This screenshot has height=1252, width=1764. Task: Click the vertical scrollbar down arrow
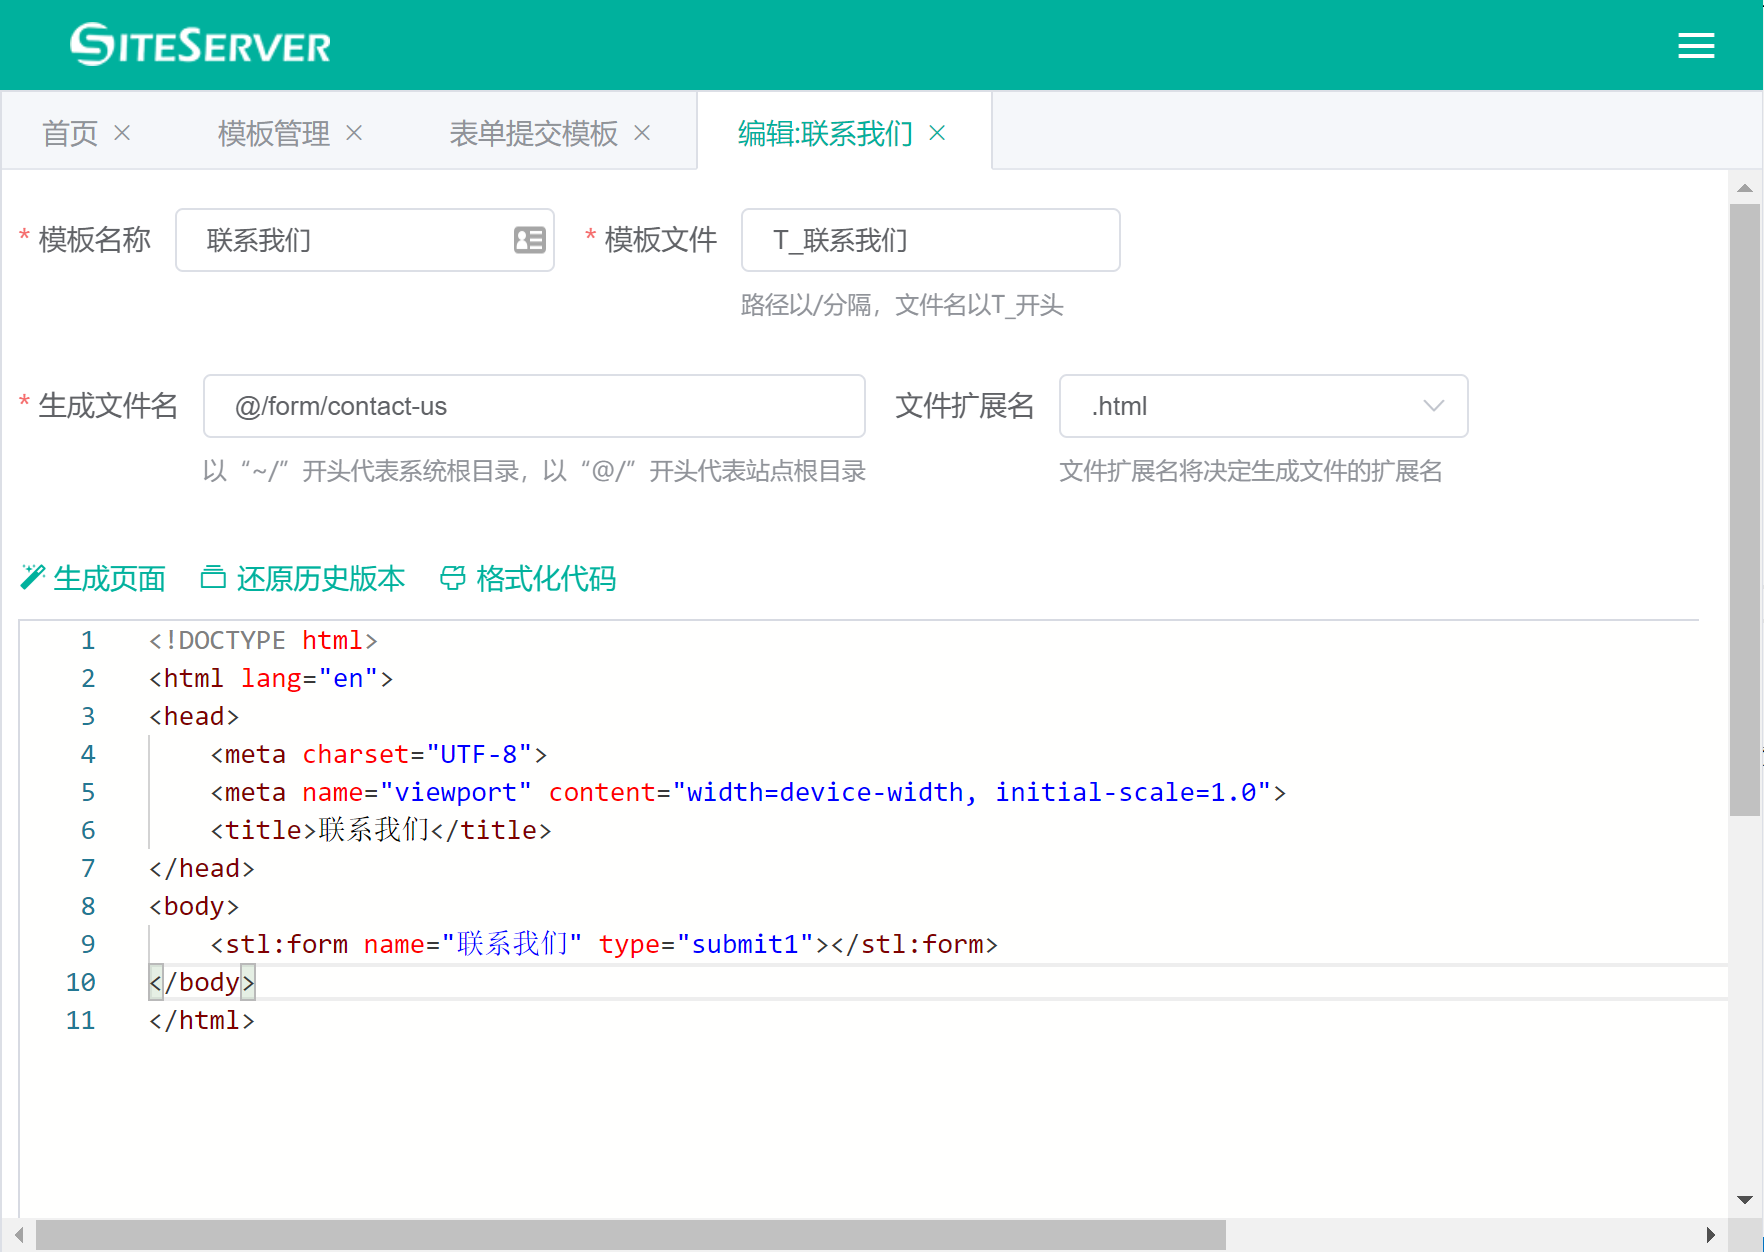click(x=1745, y=1199)
